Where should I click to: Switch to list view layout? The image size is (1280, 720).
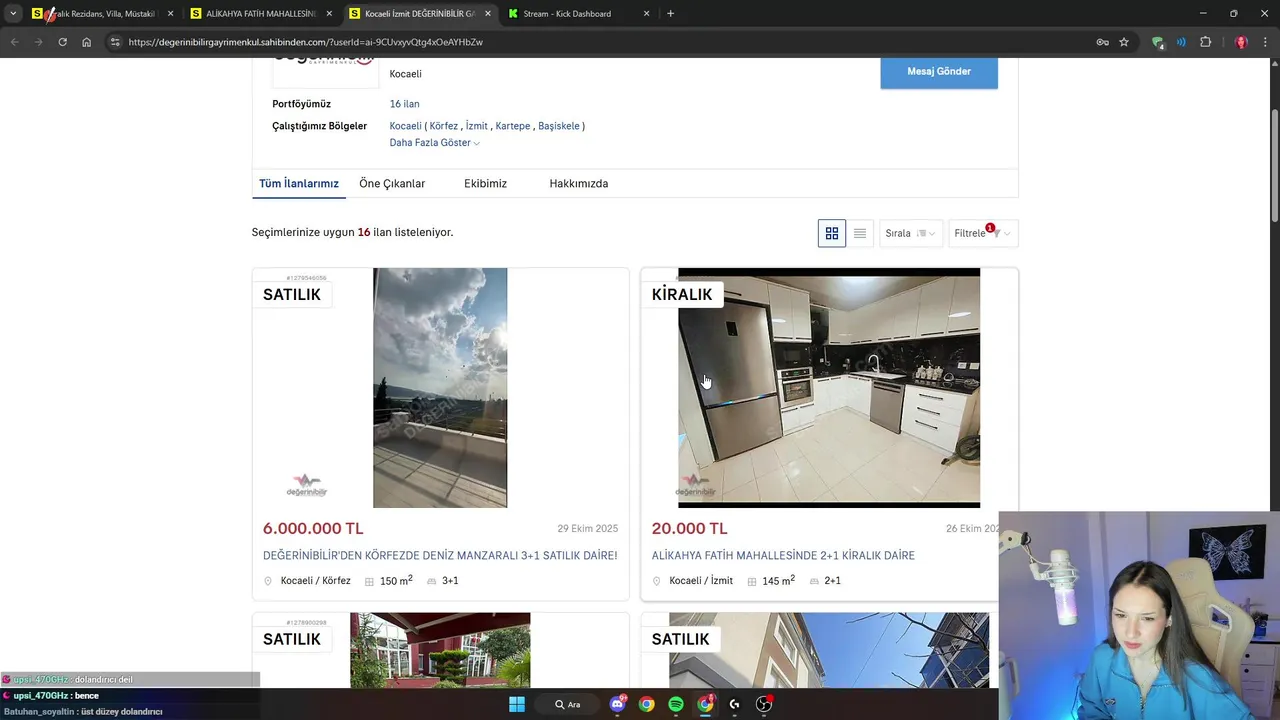(860, 233)
